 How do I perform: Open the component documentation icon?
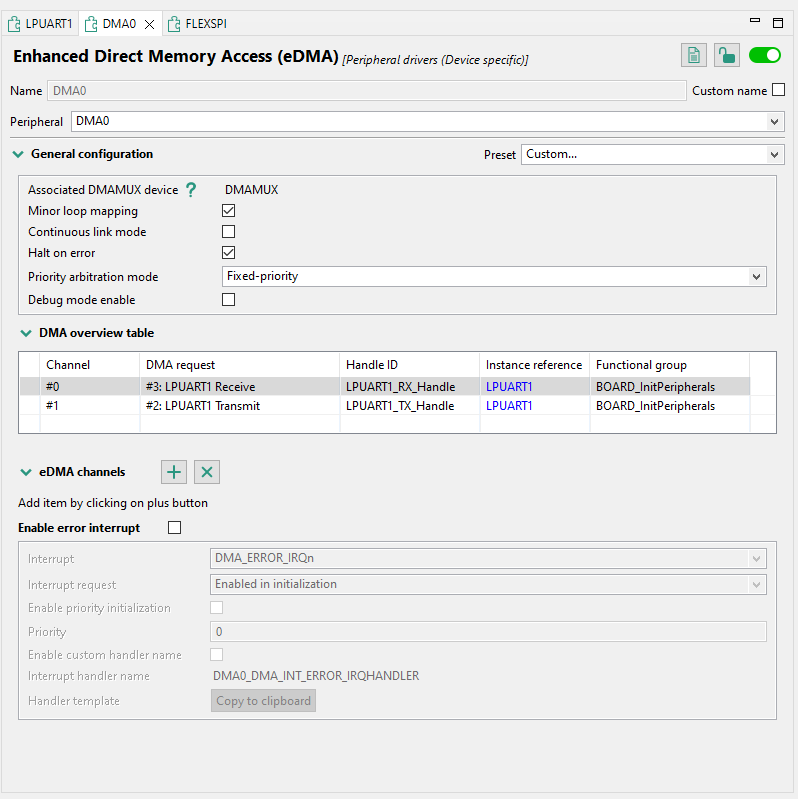(695, 56)
